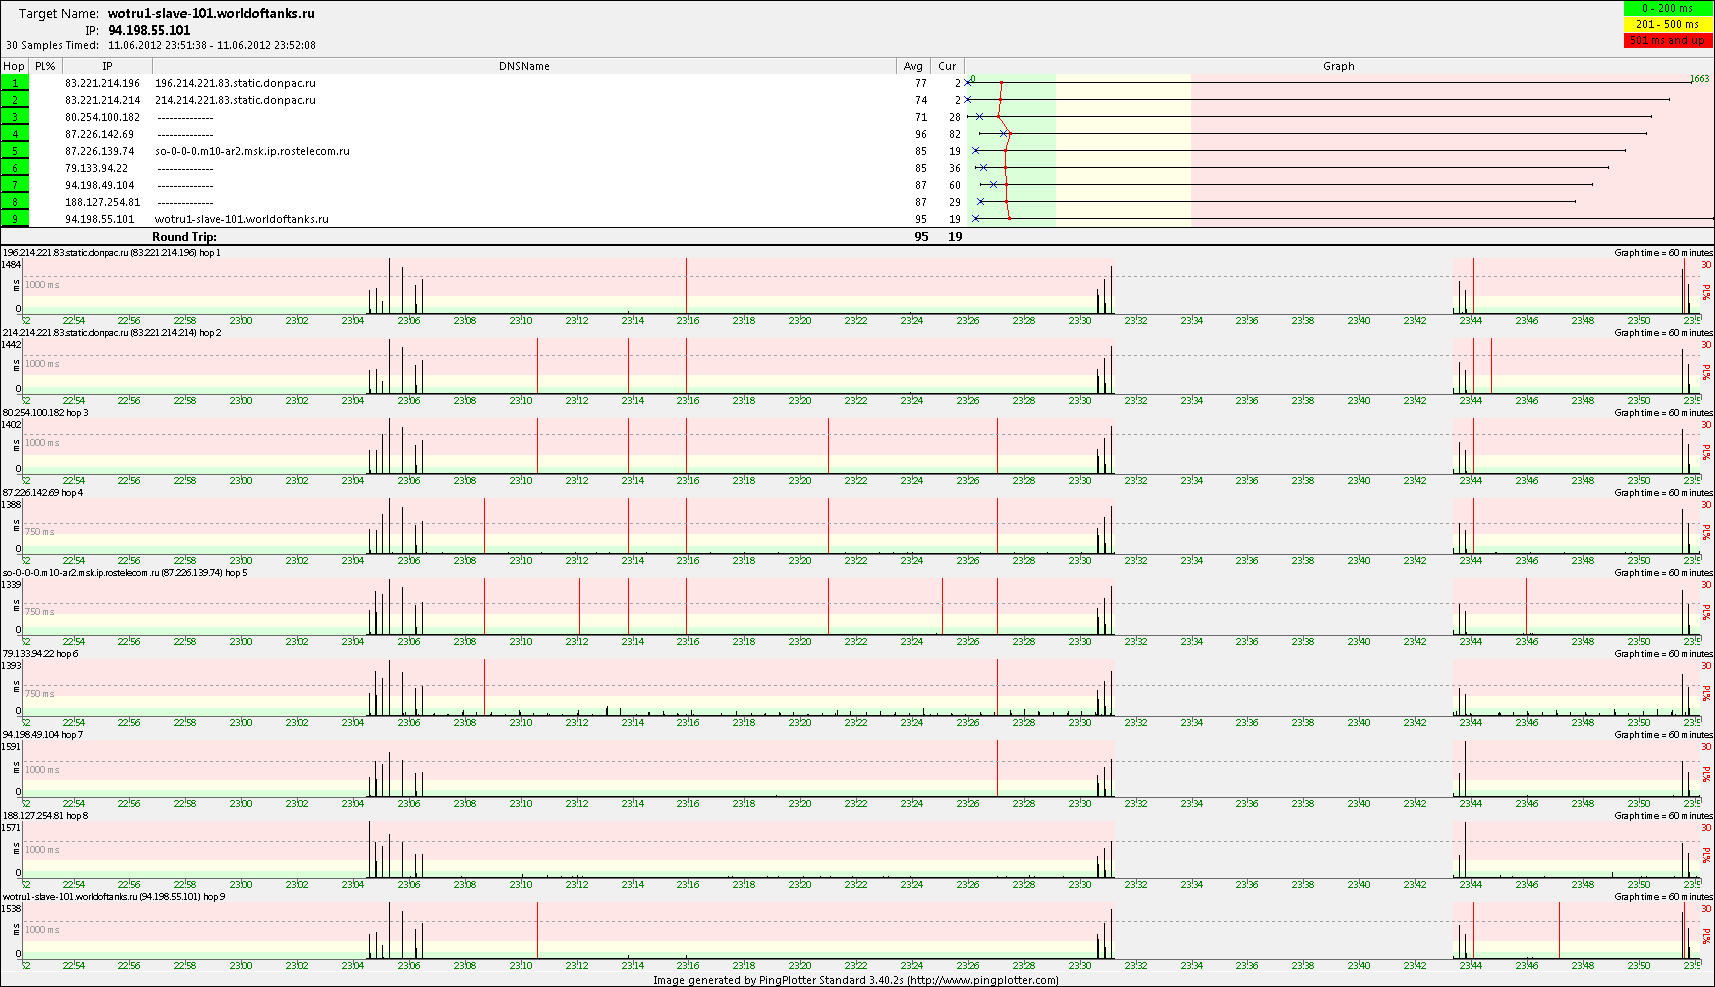The height and width of the screenshot is (987, 1715).
Task: Click 188.127.254.81 hop 8 graph title
Action: click(x=45, y=816)
